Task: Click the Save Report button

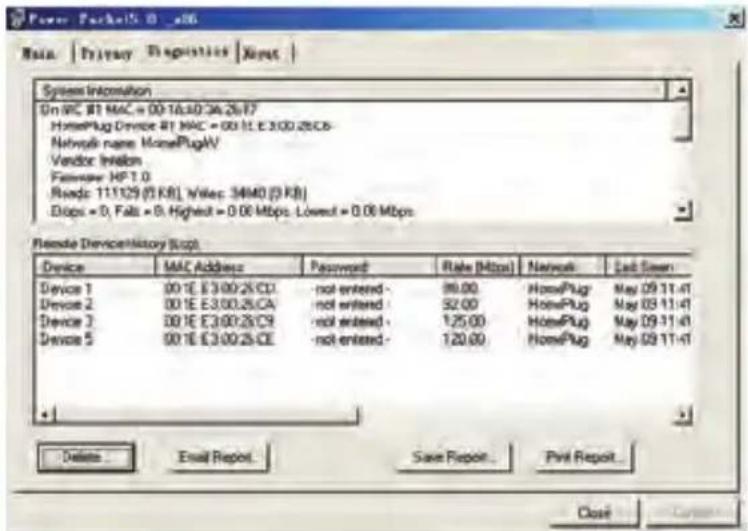Action: 454,457
